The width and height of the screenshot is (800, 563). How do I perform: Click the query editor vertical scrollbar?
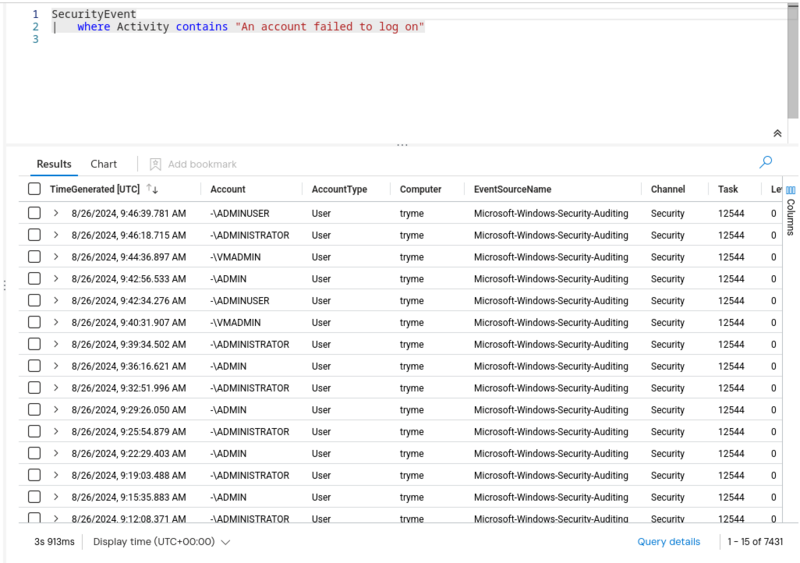792,61
